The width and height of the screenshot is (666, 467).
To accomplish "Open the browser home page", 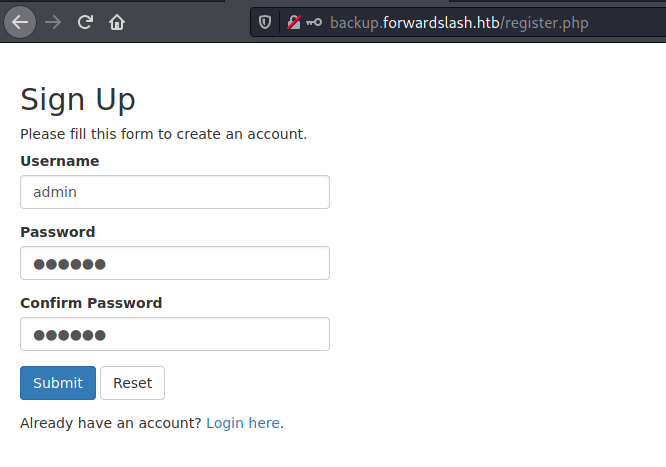I will coord(117,22).
